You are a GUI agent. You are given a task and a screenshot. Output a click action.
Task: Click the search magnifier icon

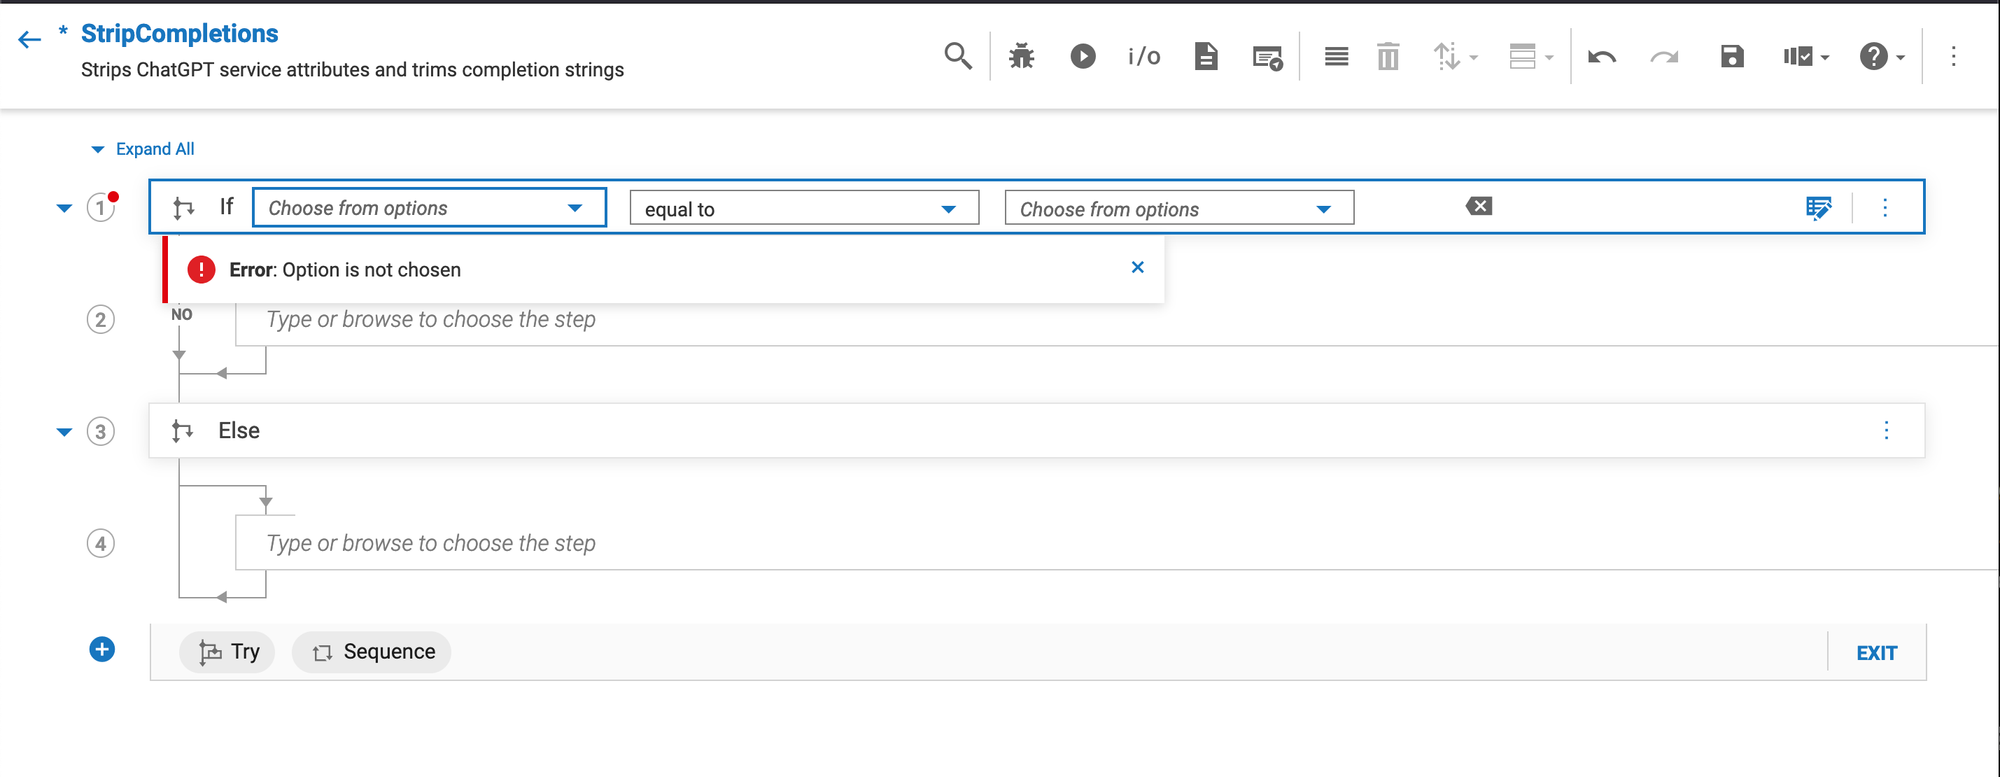click(957, 56)
